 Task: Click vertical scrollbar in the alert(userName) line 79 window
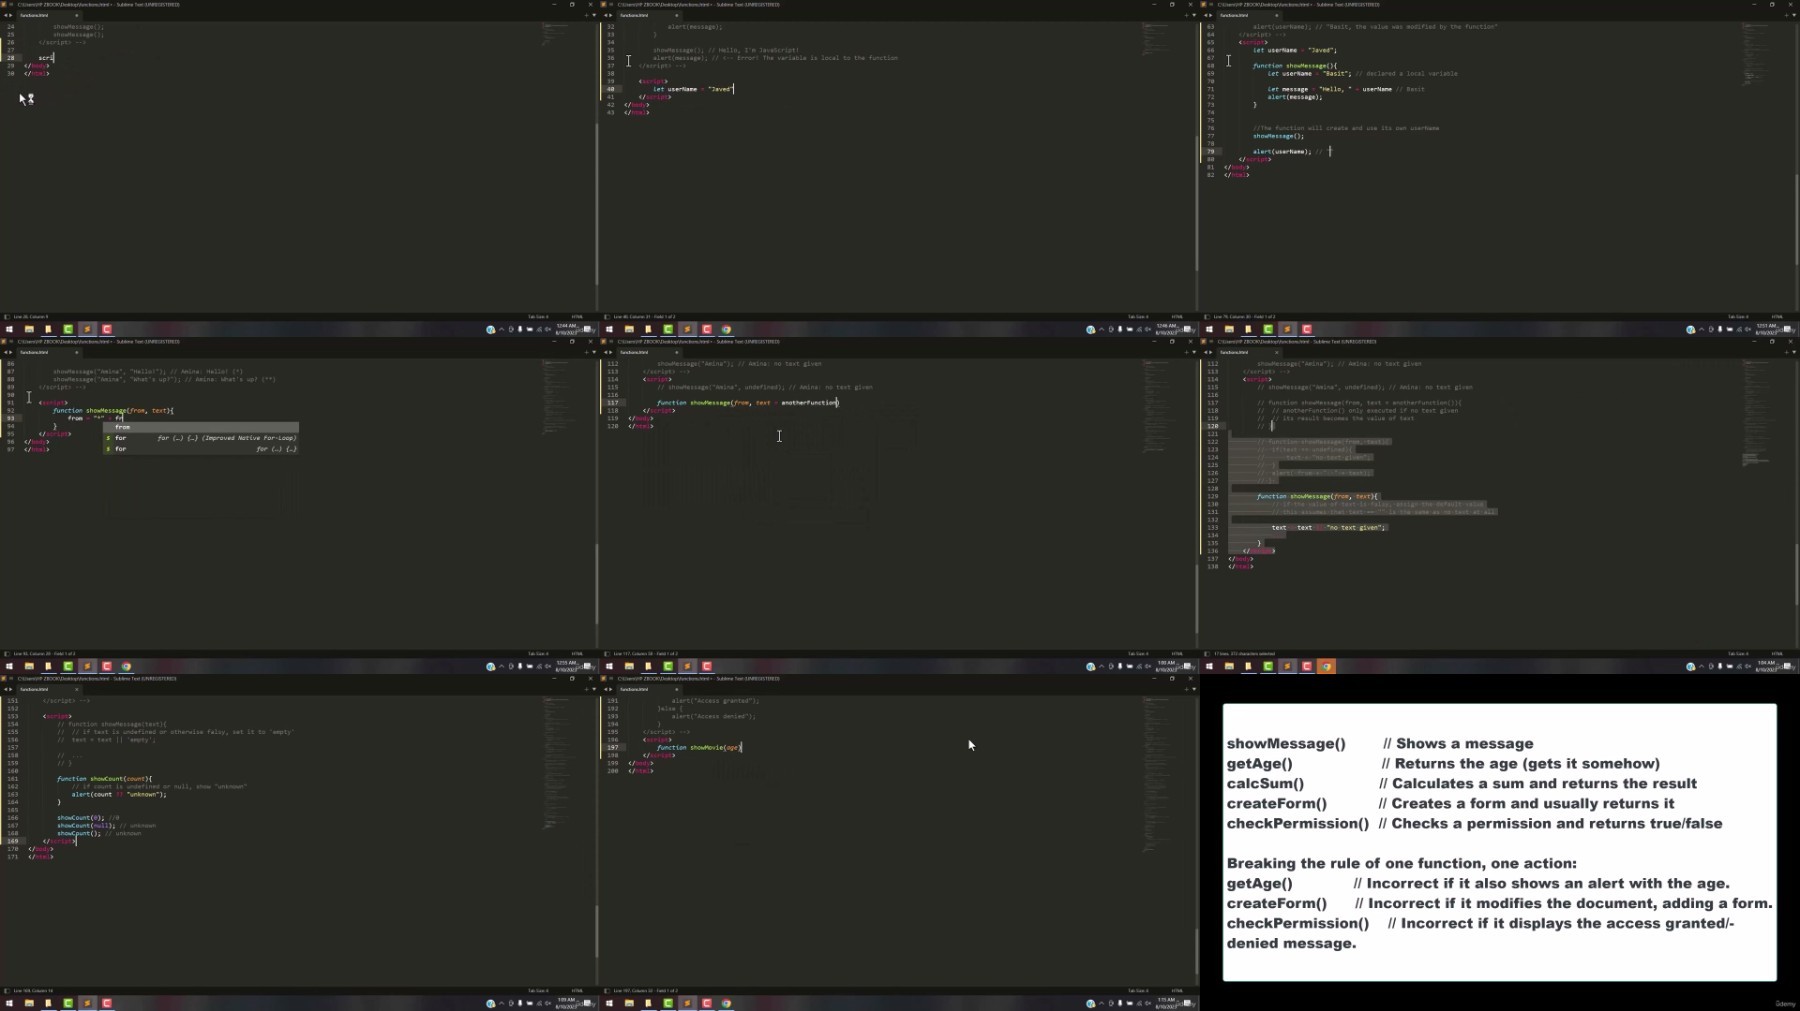click(1797, 220)
